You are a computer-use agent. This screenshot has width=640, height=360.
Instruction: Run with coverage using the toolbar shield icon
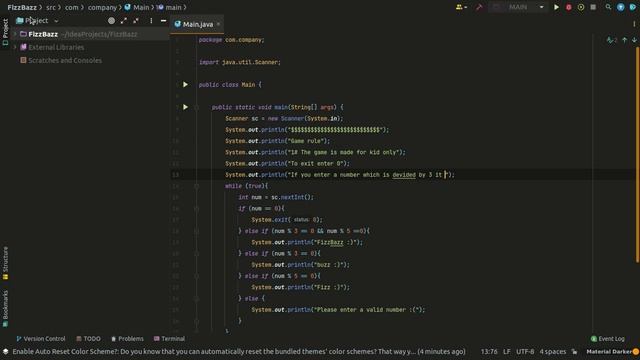coord(581,7)
